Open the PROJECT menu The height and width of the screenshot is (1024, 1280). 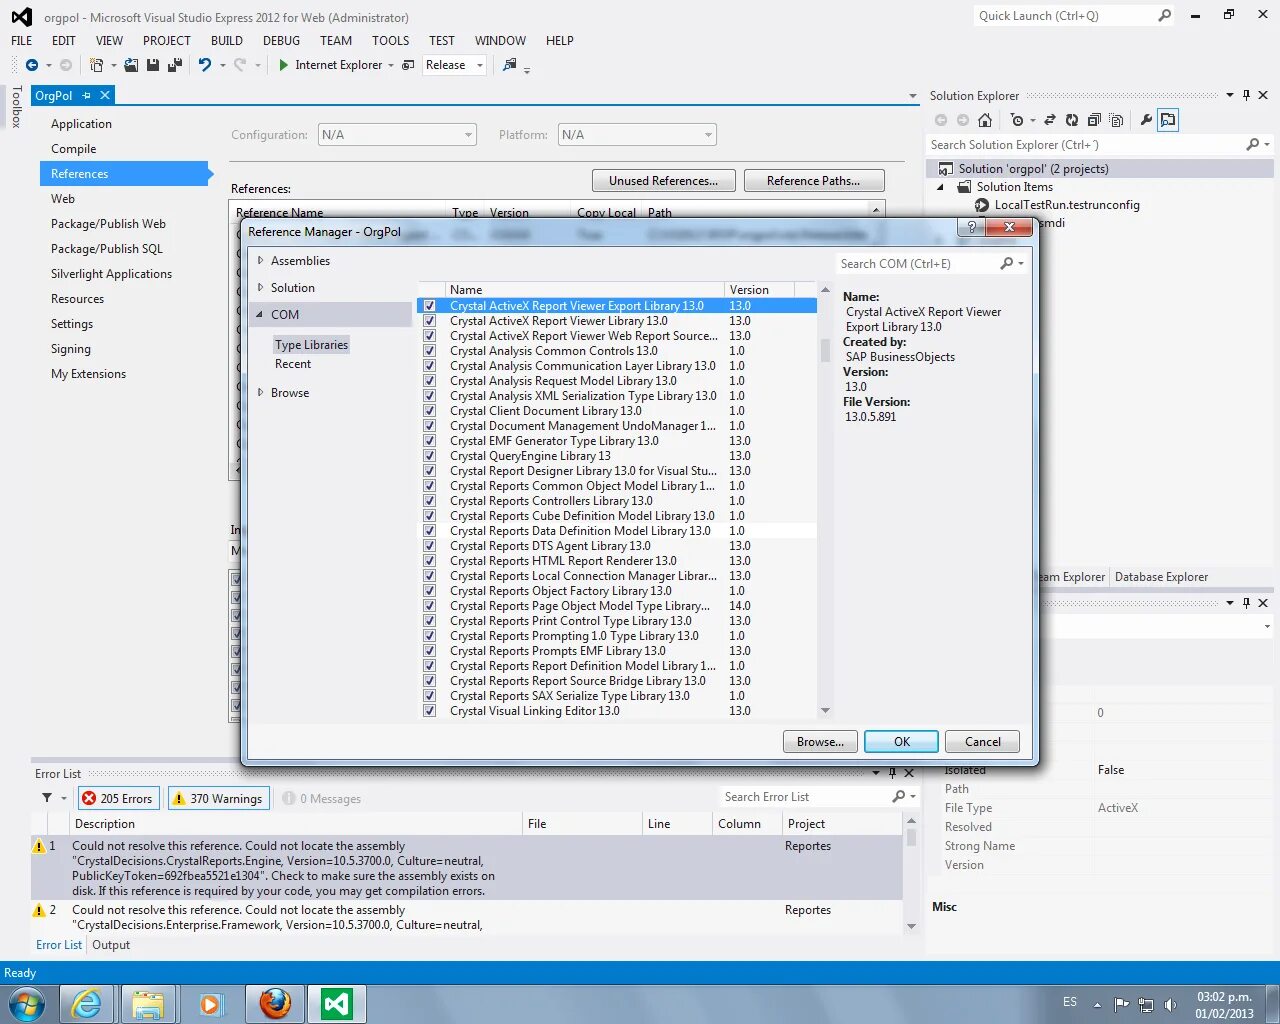(166, 41)
